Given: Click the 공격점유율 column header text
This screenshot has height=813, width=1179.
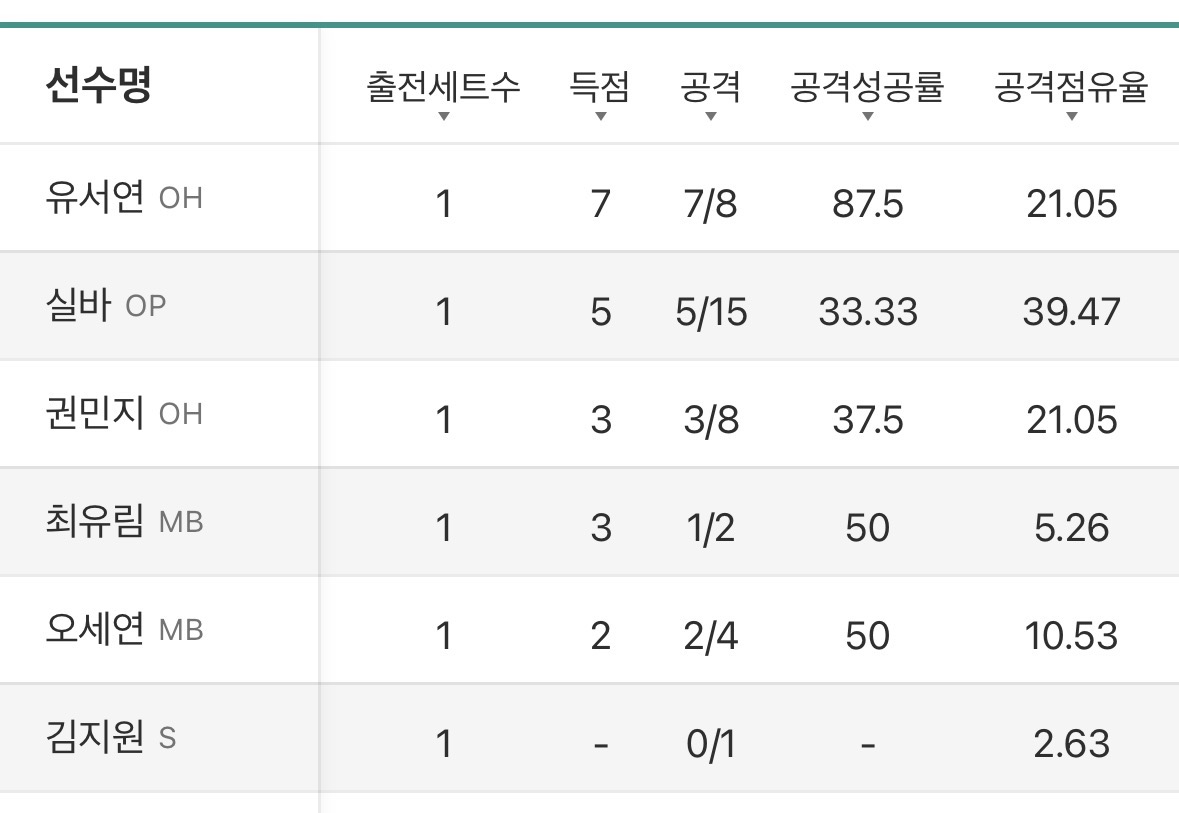Looking at the screenshot, I should [x=1071, y=86].
